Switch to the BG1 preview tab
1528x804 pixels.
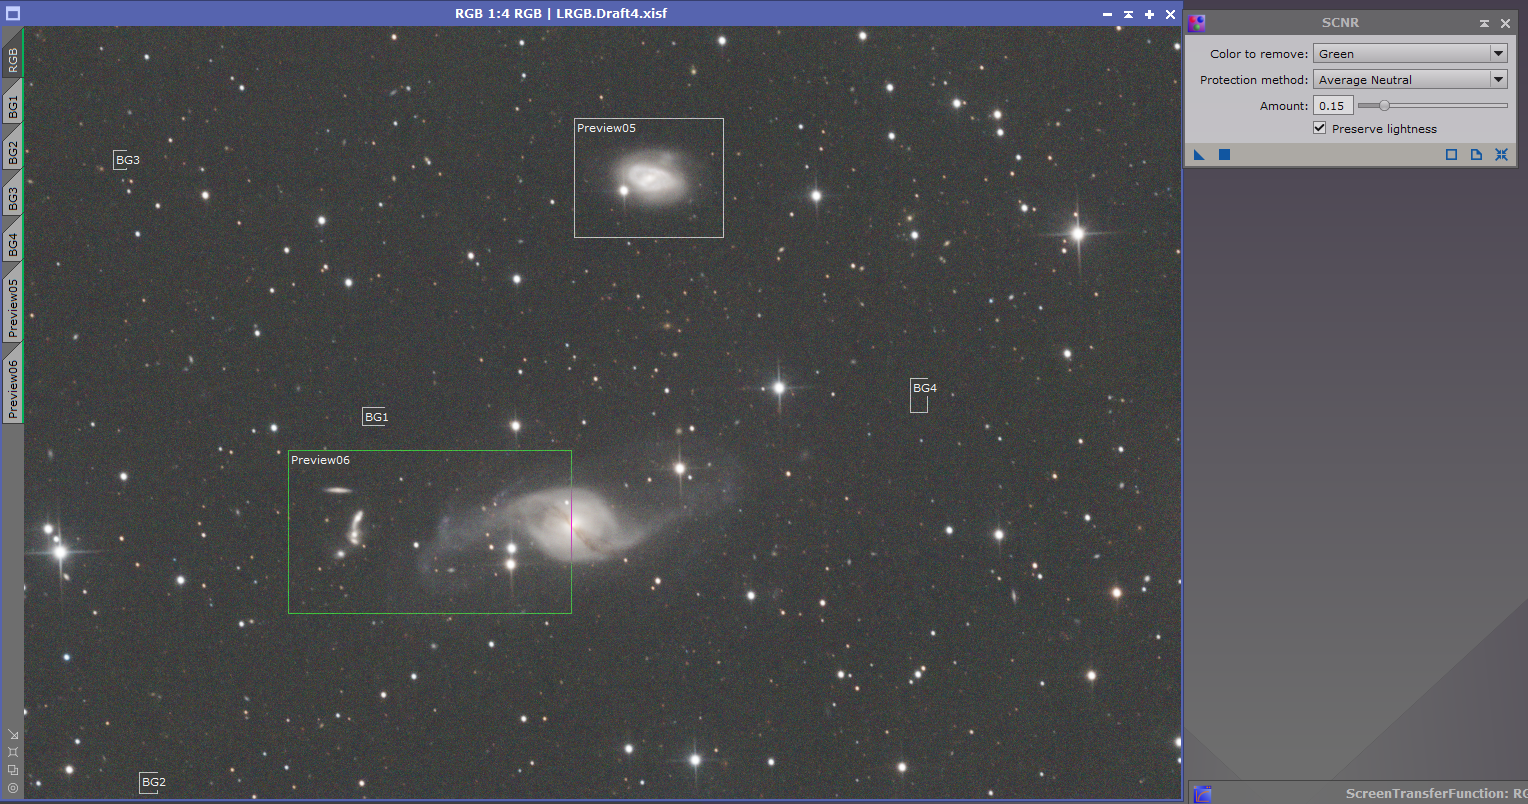pos(13,107)
